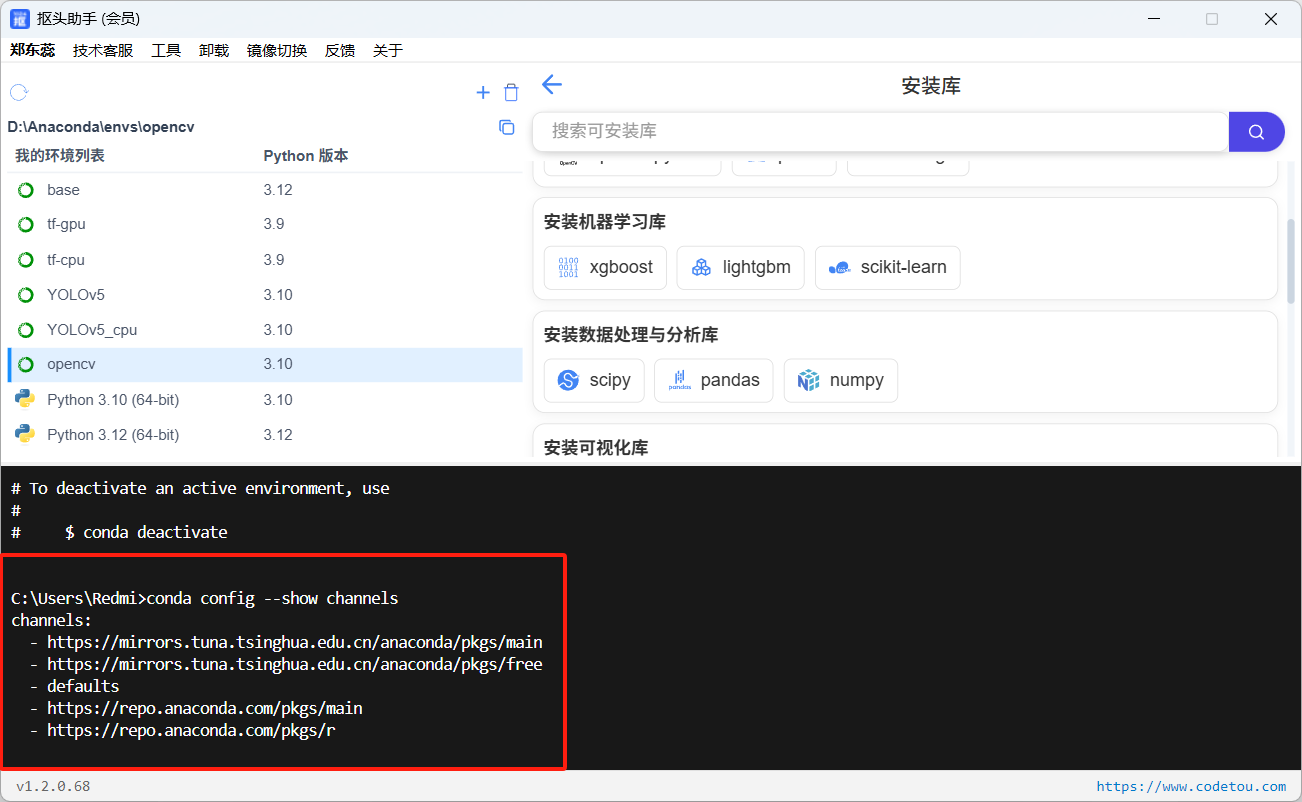Click the $ conda deactivate line

146,532
